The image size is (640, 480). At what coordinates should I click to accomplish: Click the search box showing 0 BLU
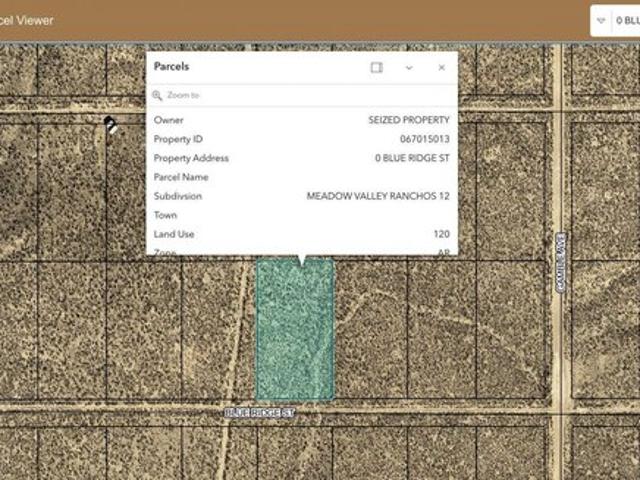click(x=626, y=20)
